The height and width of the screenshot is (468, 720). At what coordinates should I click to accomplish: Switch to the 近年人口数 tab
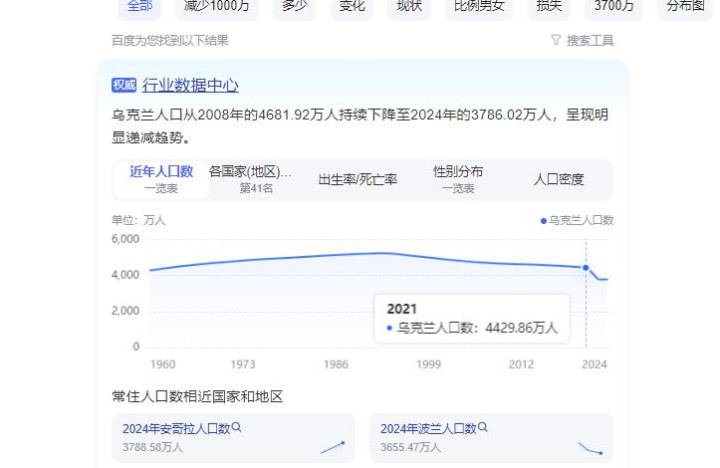click(161, 179)
